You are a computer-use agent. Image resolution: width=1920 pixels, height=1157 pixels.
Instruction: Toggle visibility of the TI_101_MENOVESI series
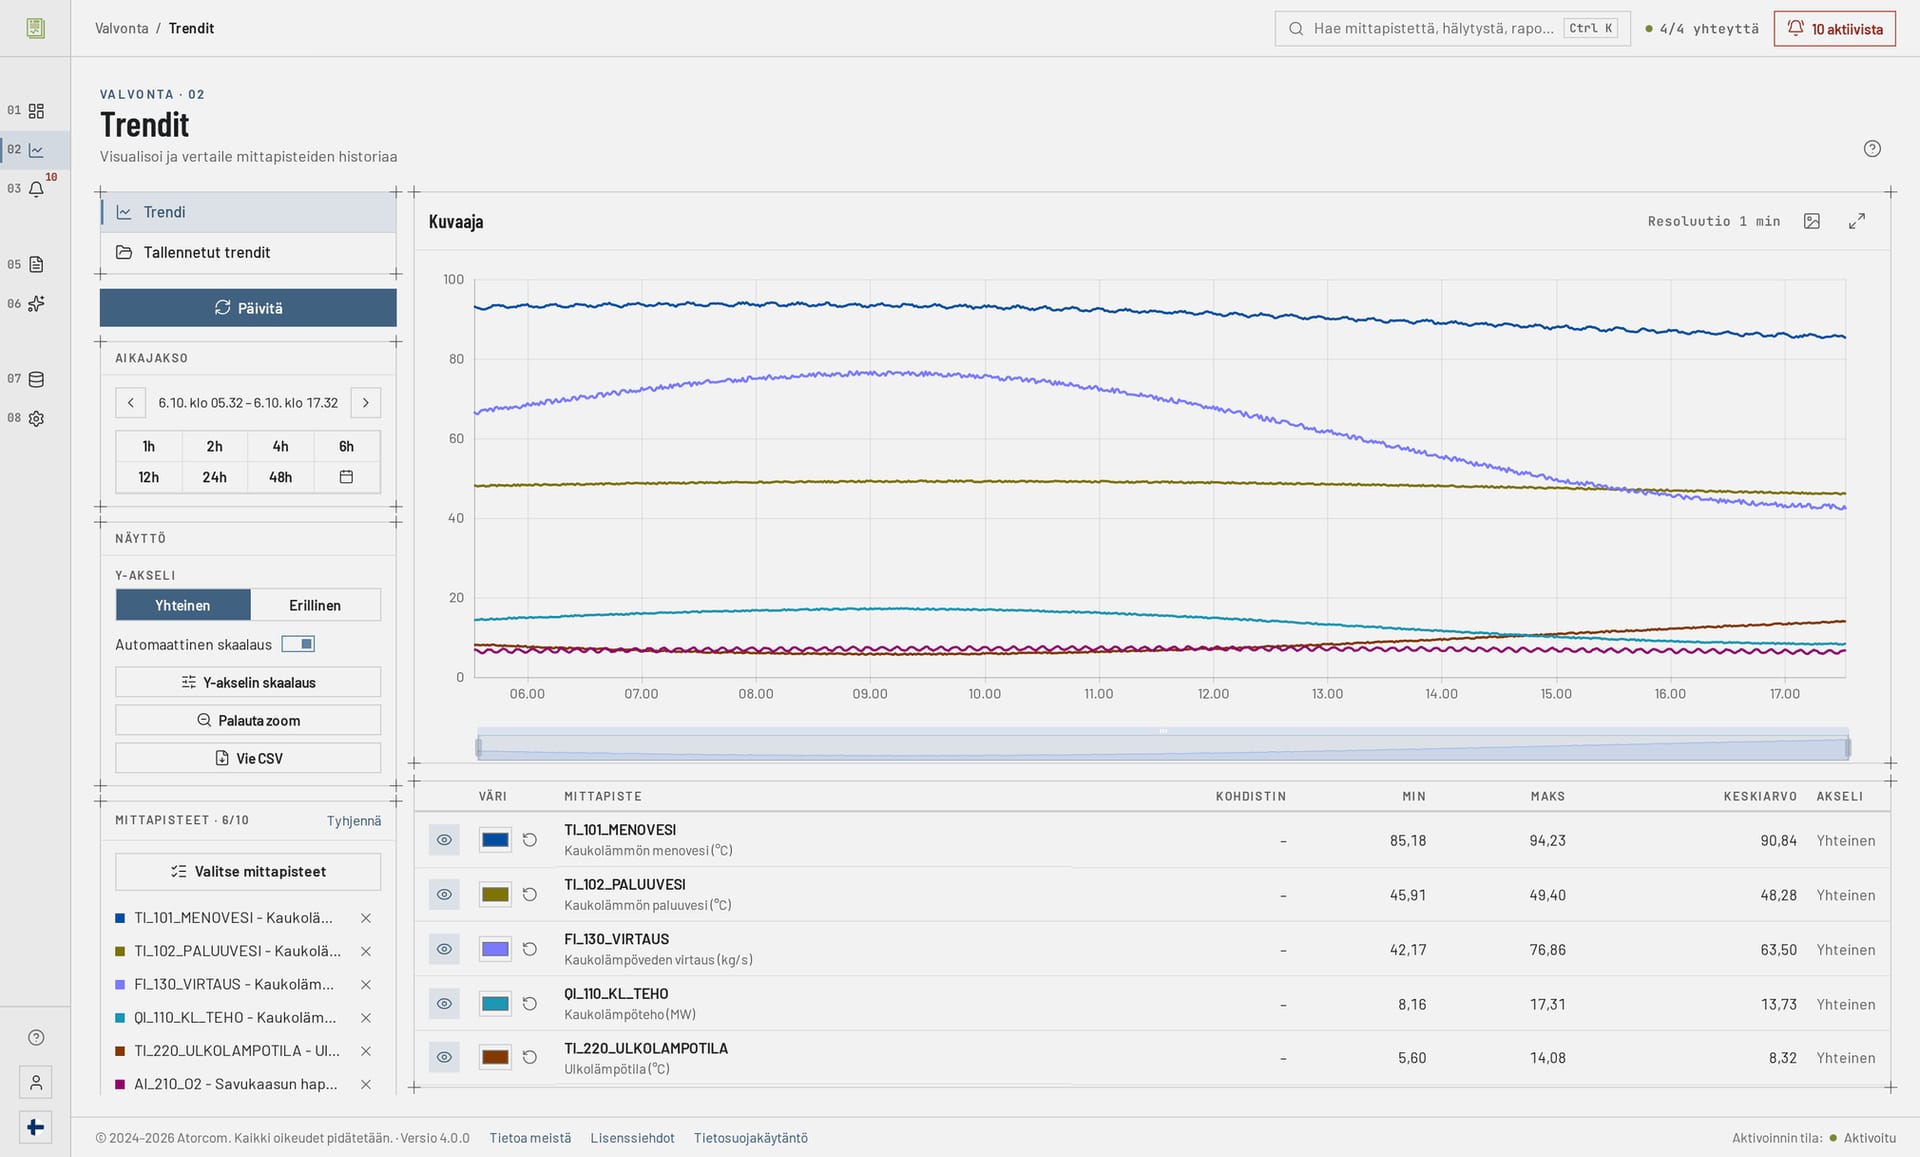pos(444,840)
